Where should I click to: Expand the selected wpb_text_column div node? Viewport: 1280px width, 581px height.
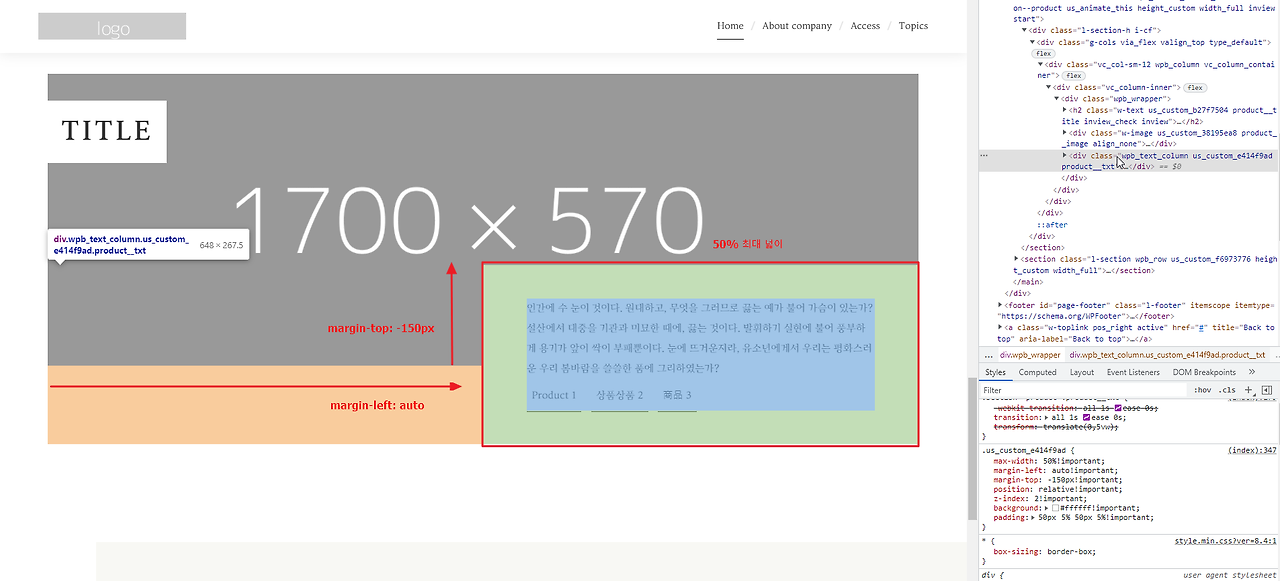pyautogui.click(x=1064, y=156)
